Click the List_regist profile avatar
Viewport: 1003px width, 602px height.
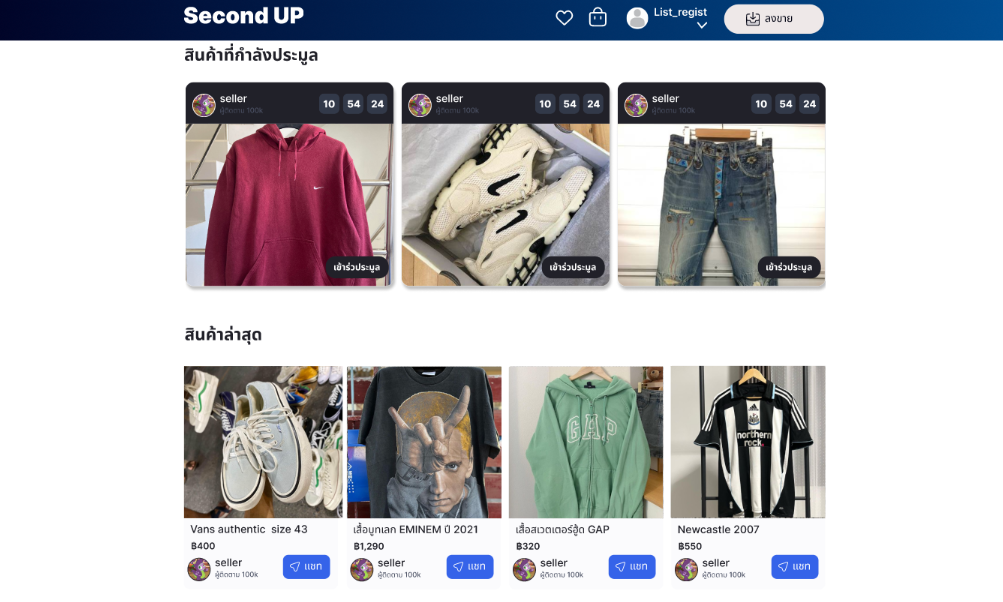click(x=637, y=18)
